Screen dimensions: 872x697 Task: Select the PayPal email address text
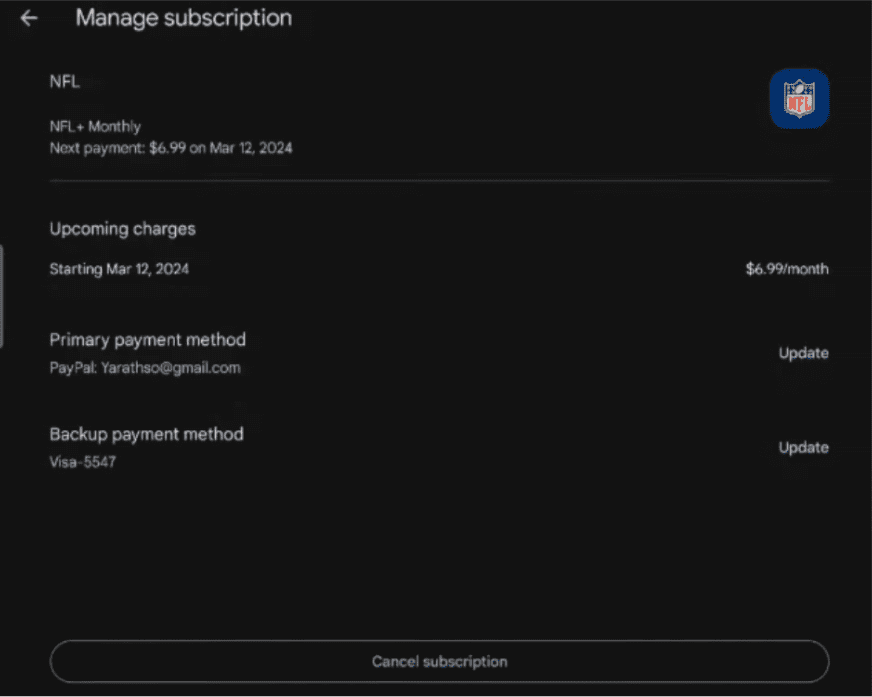[171, 368]
